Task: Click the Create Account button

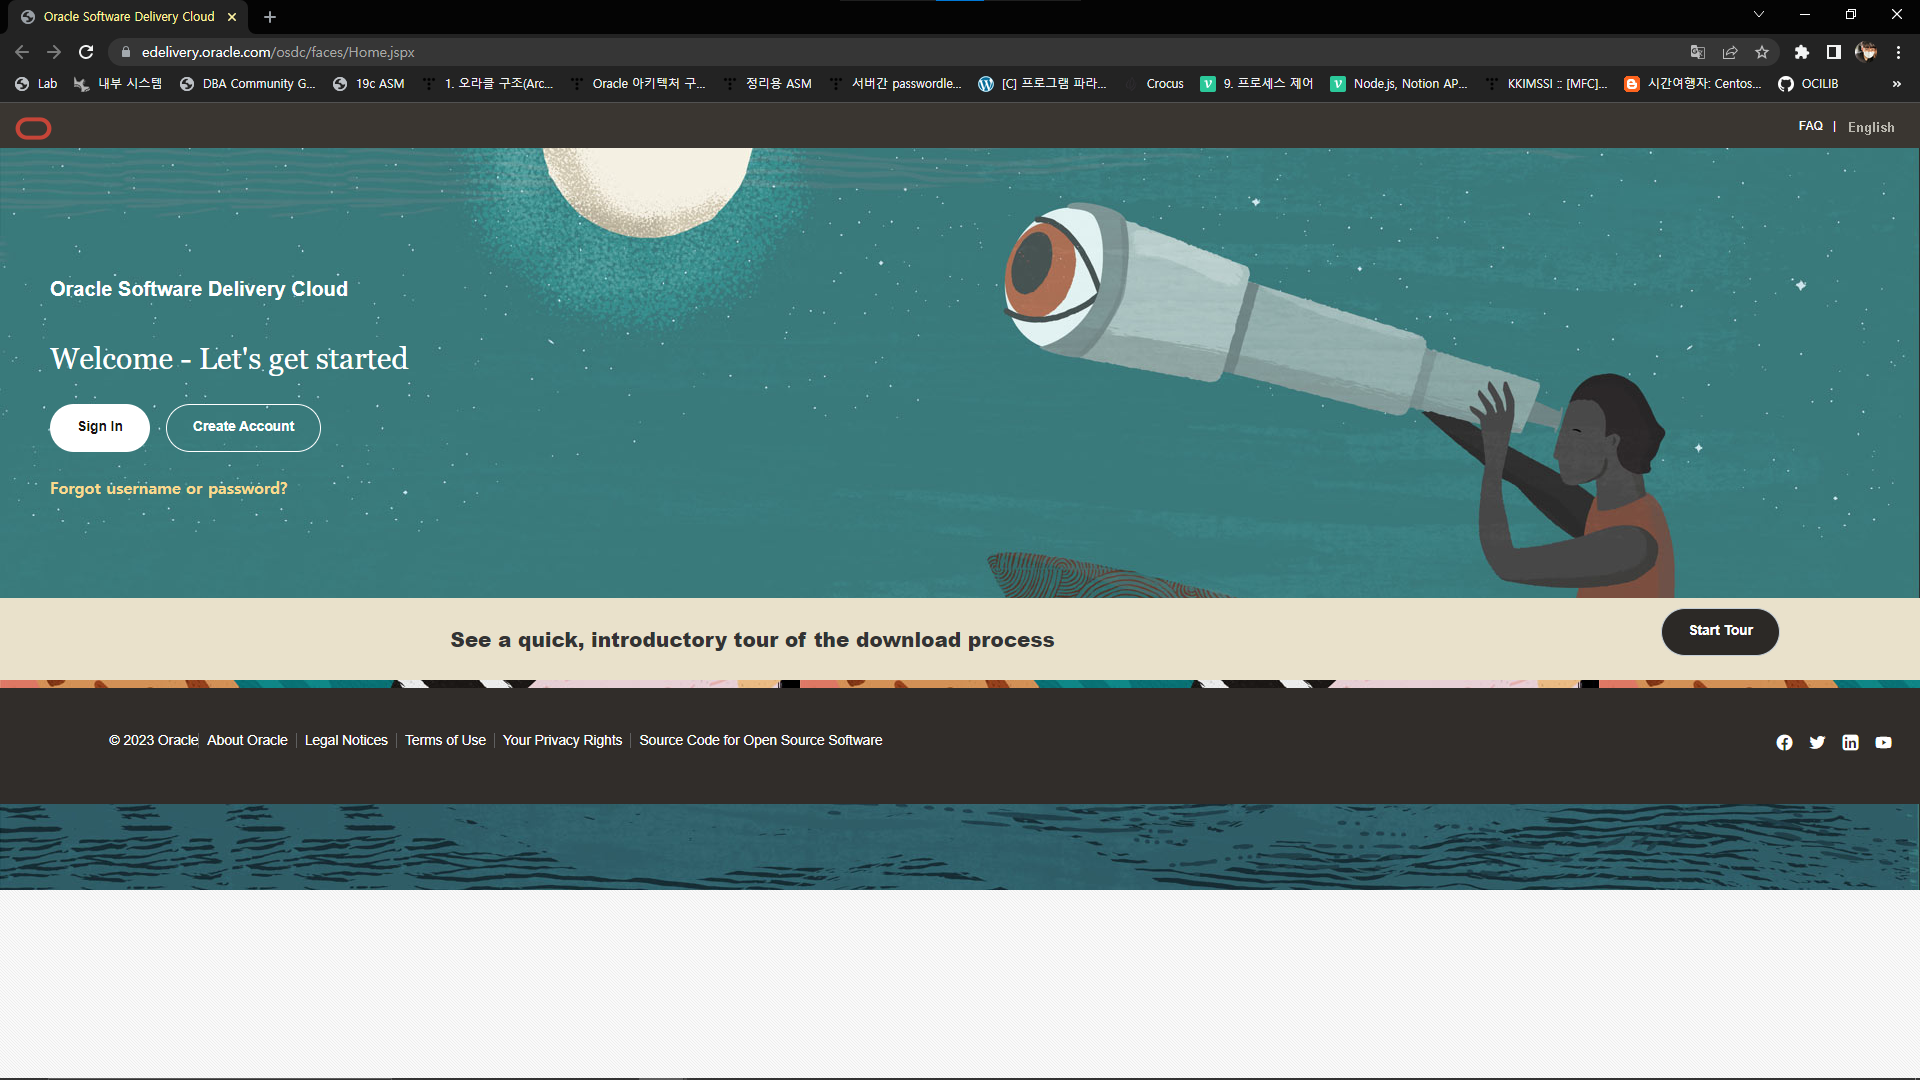Action: pyautogui.click(x=243, y=427)
